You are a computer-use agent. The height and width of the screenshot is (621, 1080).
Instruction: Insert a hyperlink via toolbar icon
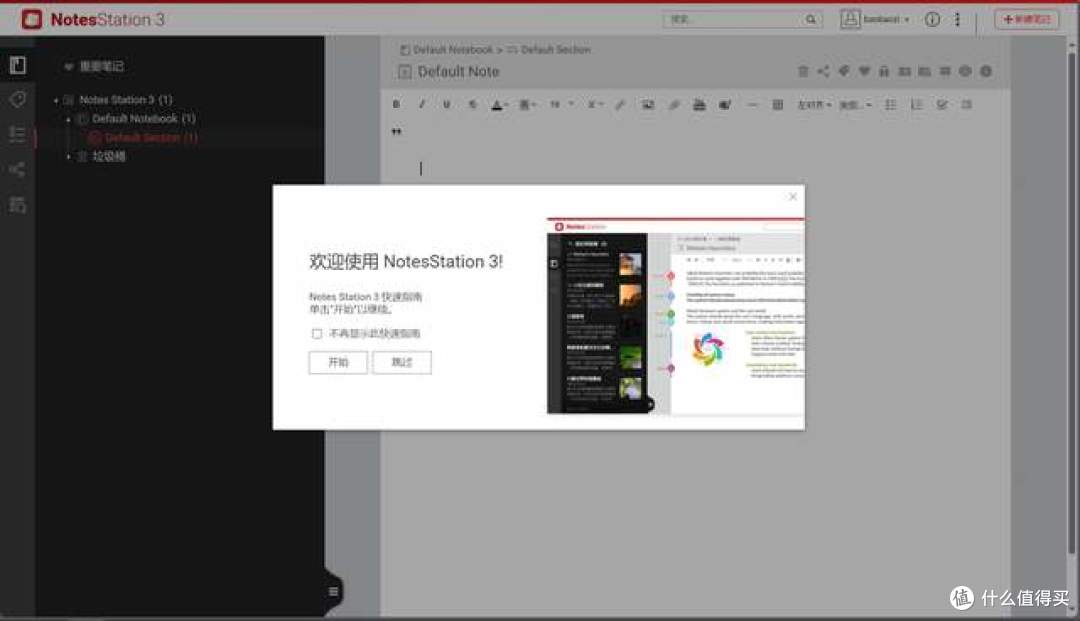(x=674, y=105)
